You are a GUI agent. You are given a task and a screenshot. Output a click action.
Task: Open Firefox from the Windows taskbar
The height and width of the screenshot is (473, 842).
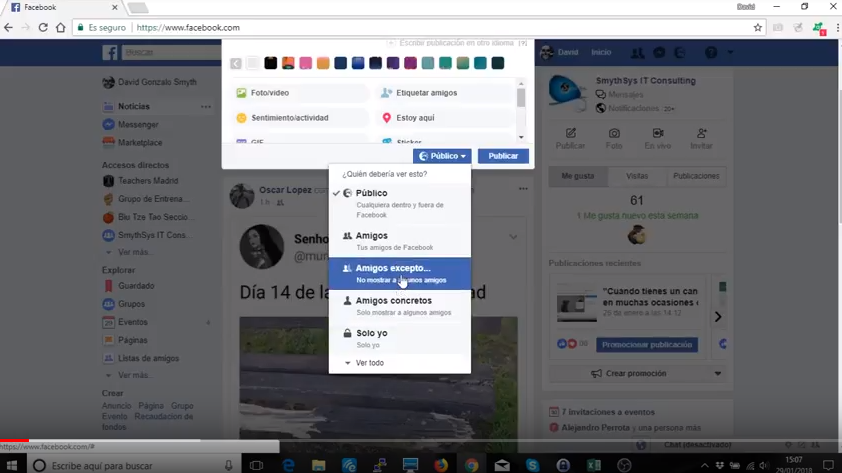(x=440, y=465)
